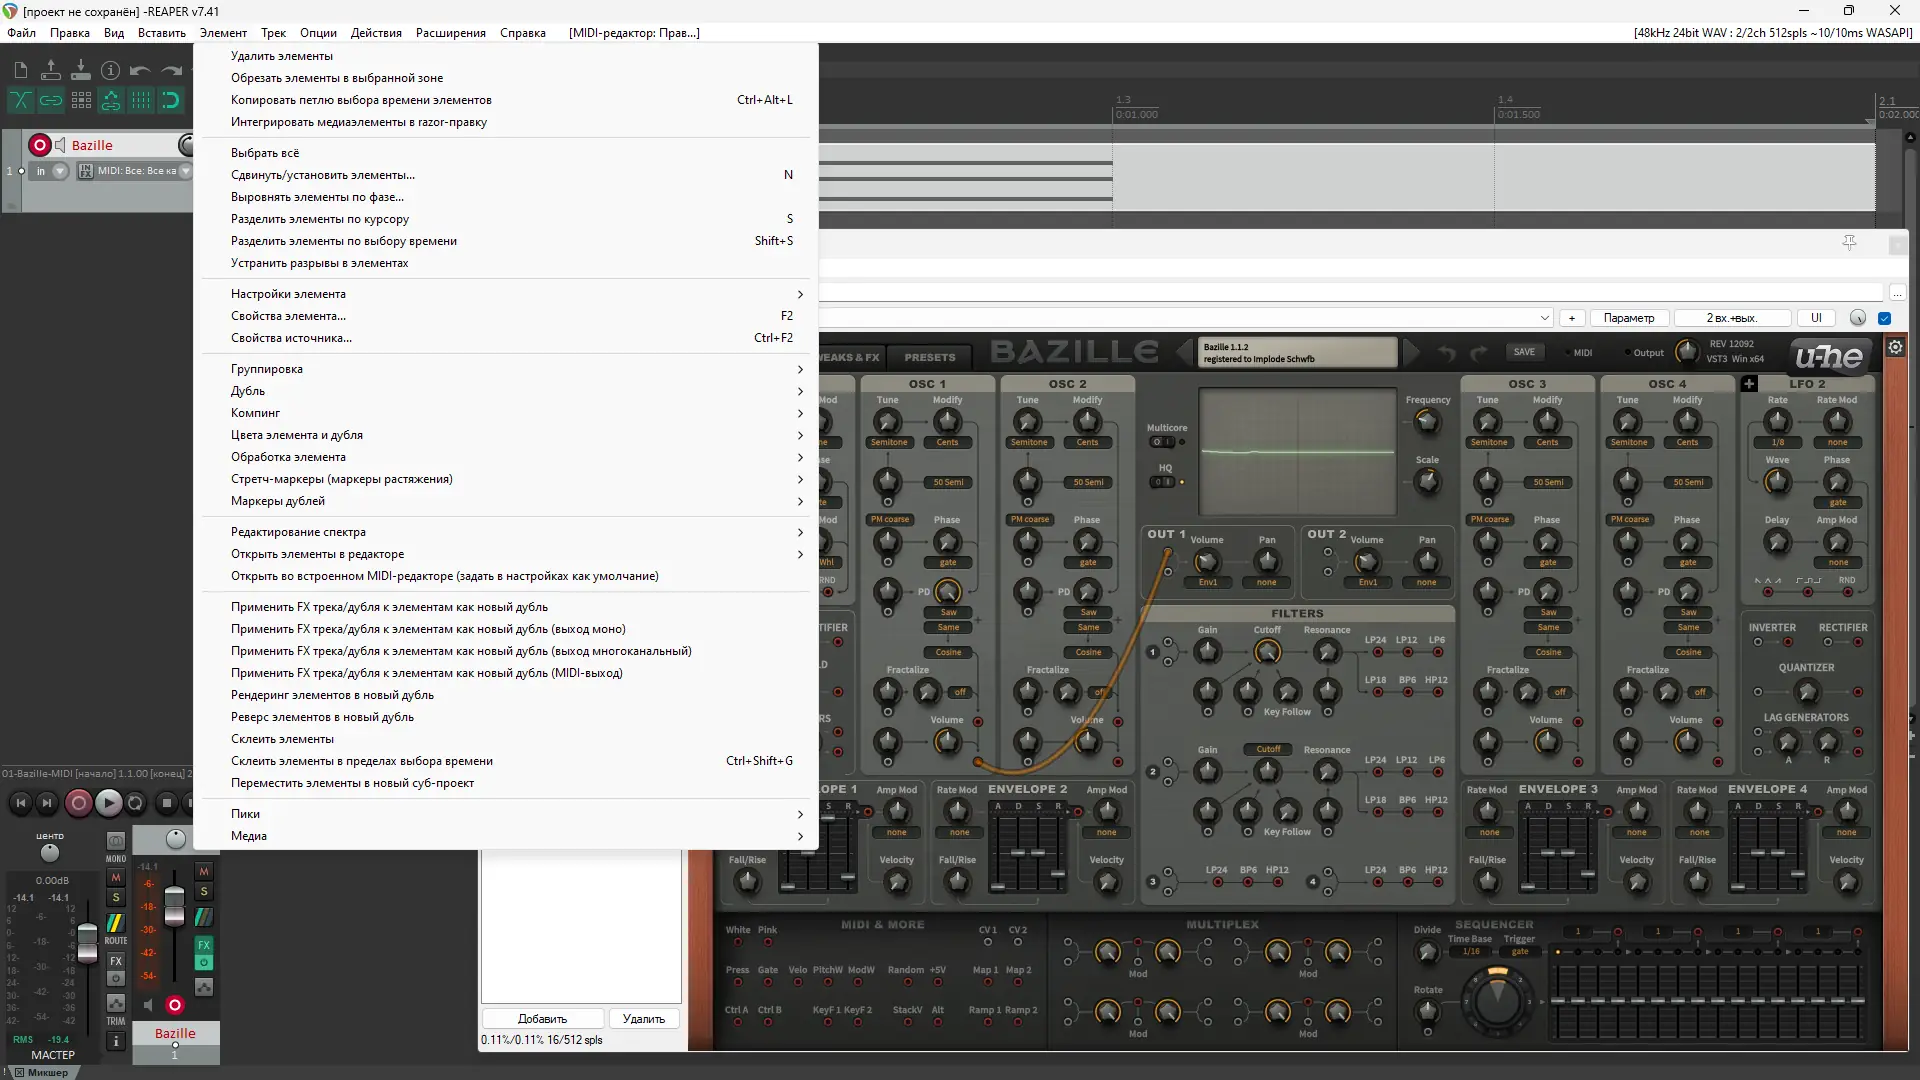Open the Трек menu in menu bar

tap(273, 33)
